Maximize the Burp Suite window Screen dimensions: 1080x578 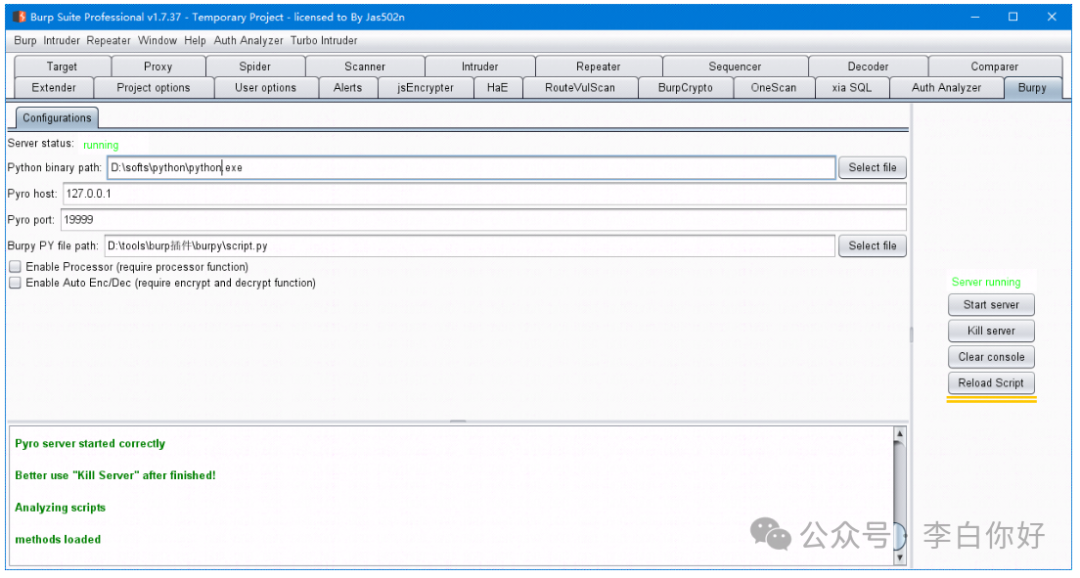(x=1013, y=17)
